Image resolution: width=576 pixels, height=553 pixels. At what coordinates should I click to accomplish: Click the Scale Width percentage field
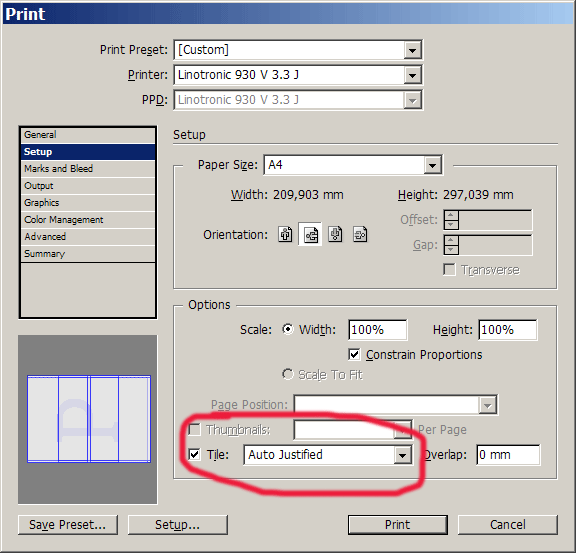tap(377, 330)
